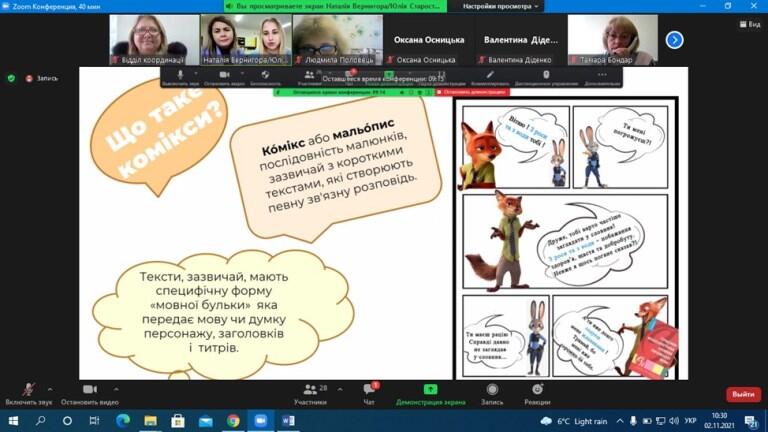The image size is (768, 432).
Task: Open the Вид view layout menu
Action: click(750, 24)
